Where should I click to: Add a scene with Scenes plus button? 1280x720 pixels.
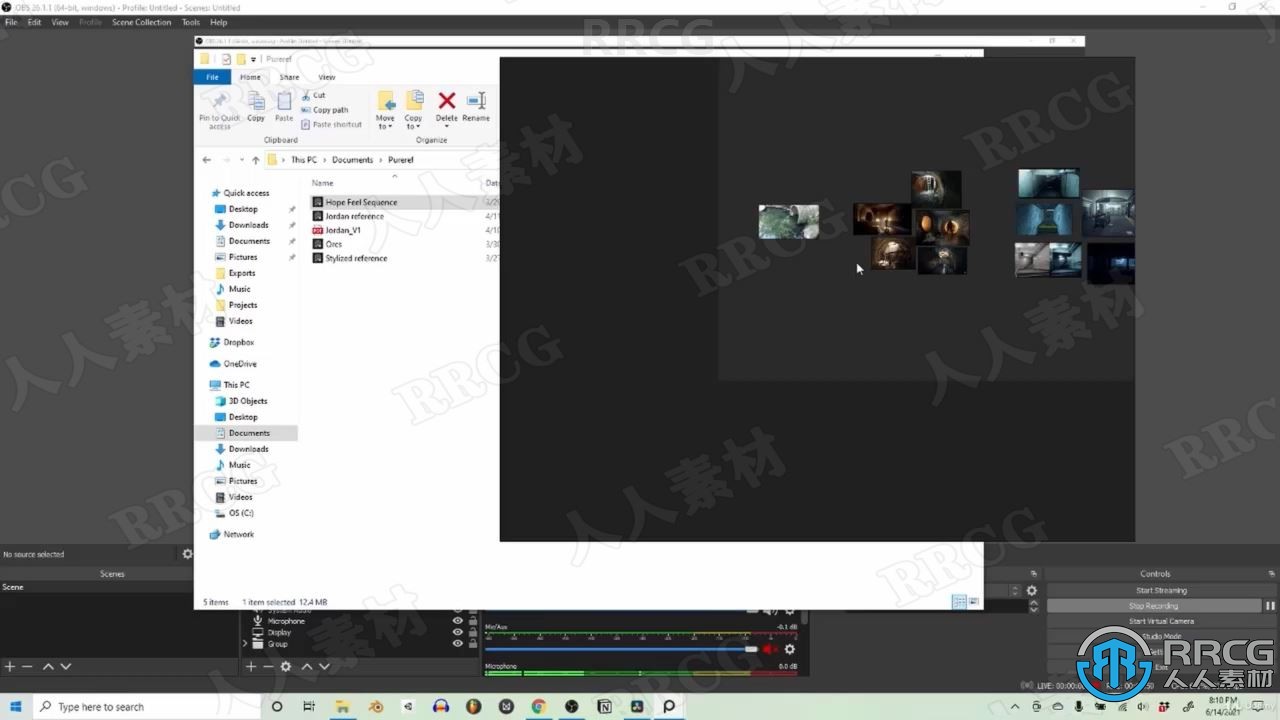(x=10, y=666)
